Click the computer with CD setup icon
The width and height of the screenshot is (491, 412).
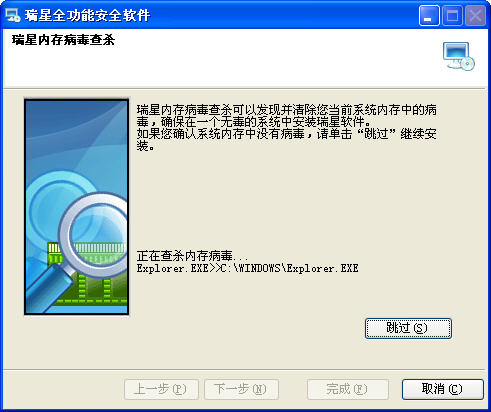click(459, 56)
